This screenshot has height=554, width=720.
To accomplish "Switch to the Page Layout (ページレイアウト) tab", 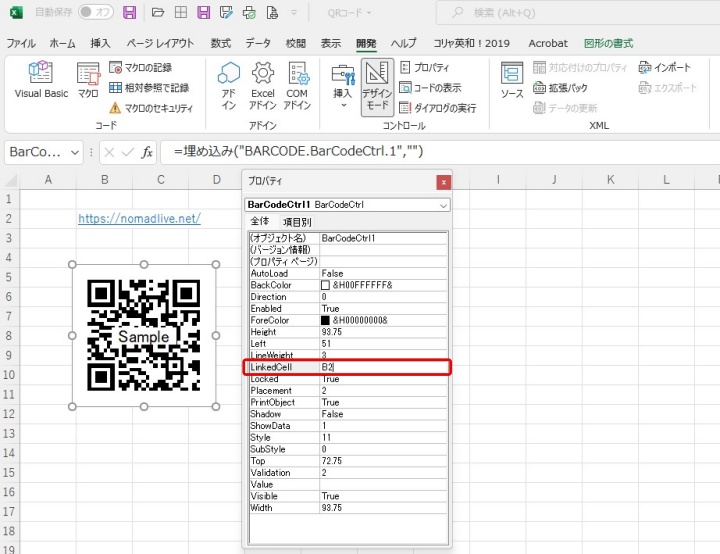I will tap(160, 43).
